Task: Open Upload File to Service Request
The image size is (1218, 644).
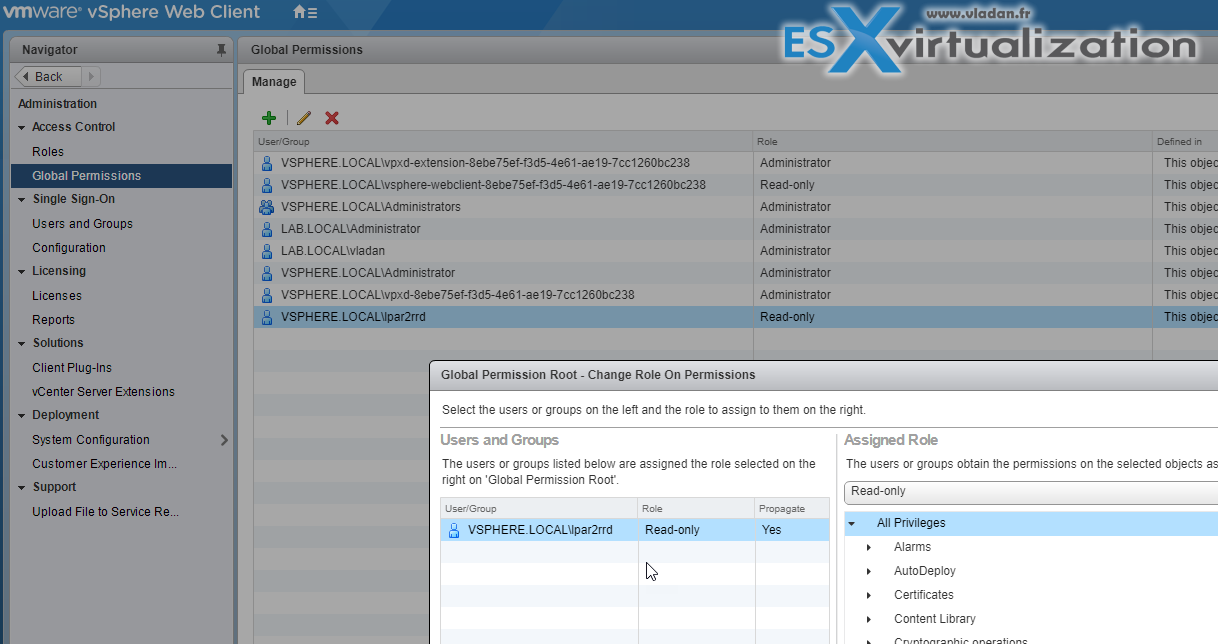Action: point(106,512)
